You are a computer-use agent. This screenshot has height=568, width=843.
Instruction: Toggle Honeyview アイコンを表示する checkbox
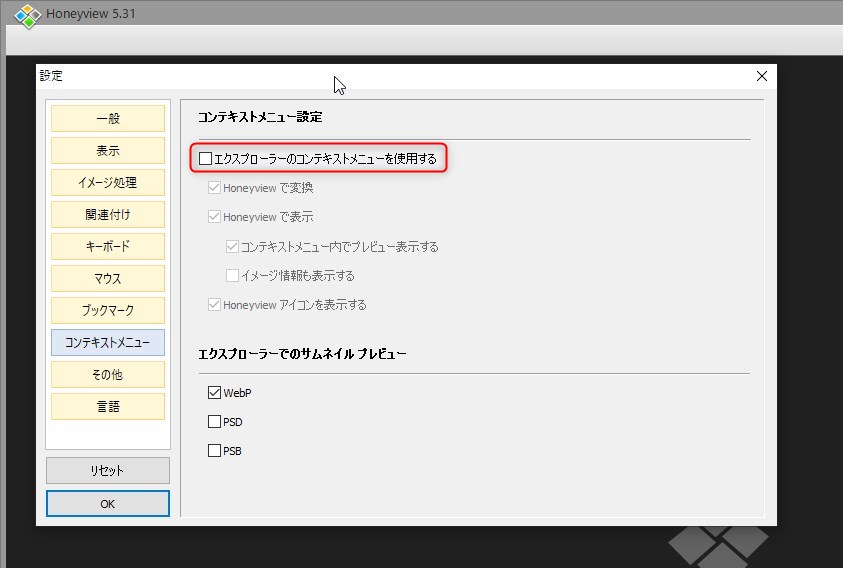(x=214, y=305)
